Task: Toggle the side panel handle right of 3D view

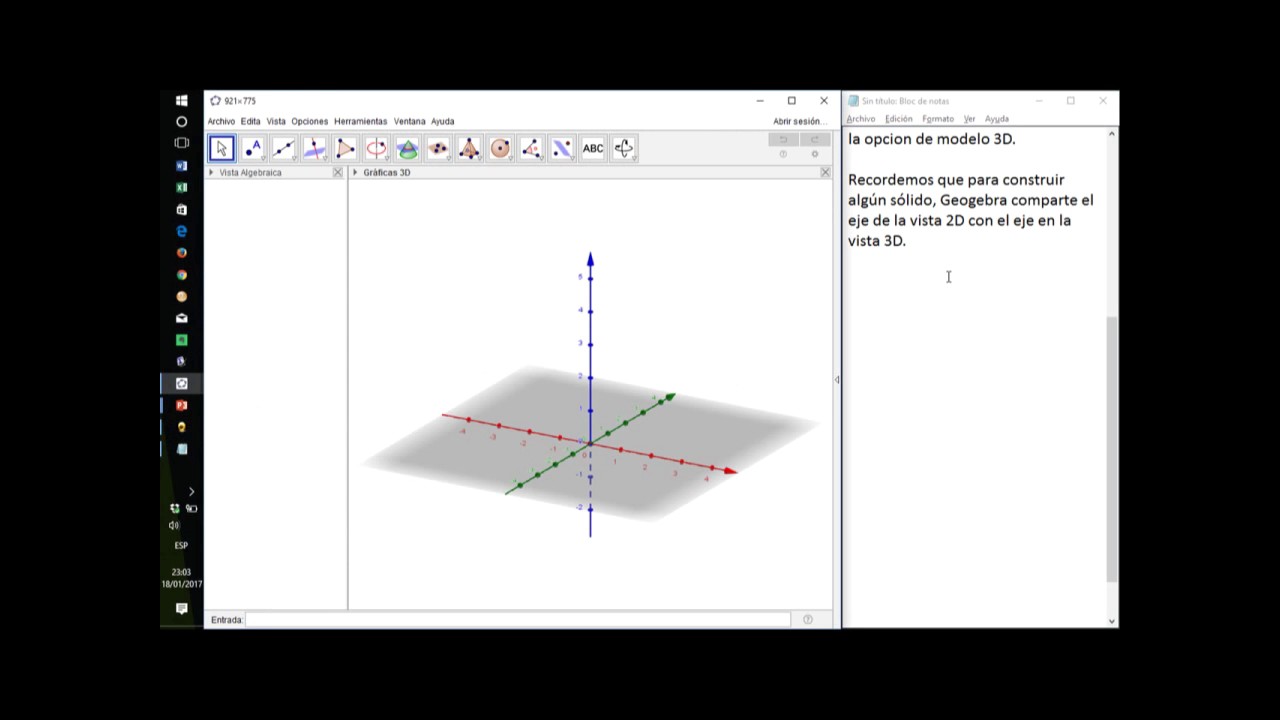Action: (837, 379)
